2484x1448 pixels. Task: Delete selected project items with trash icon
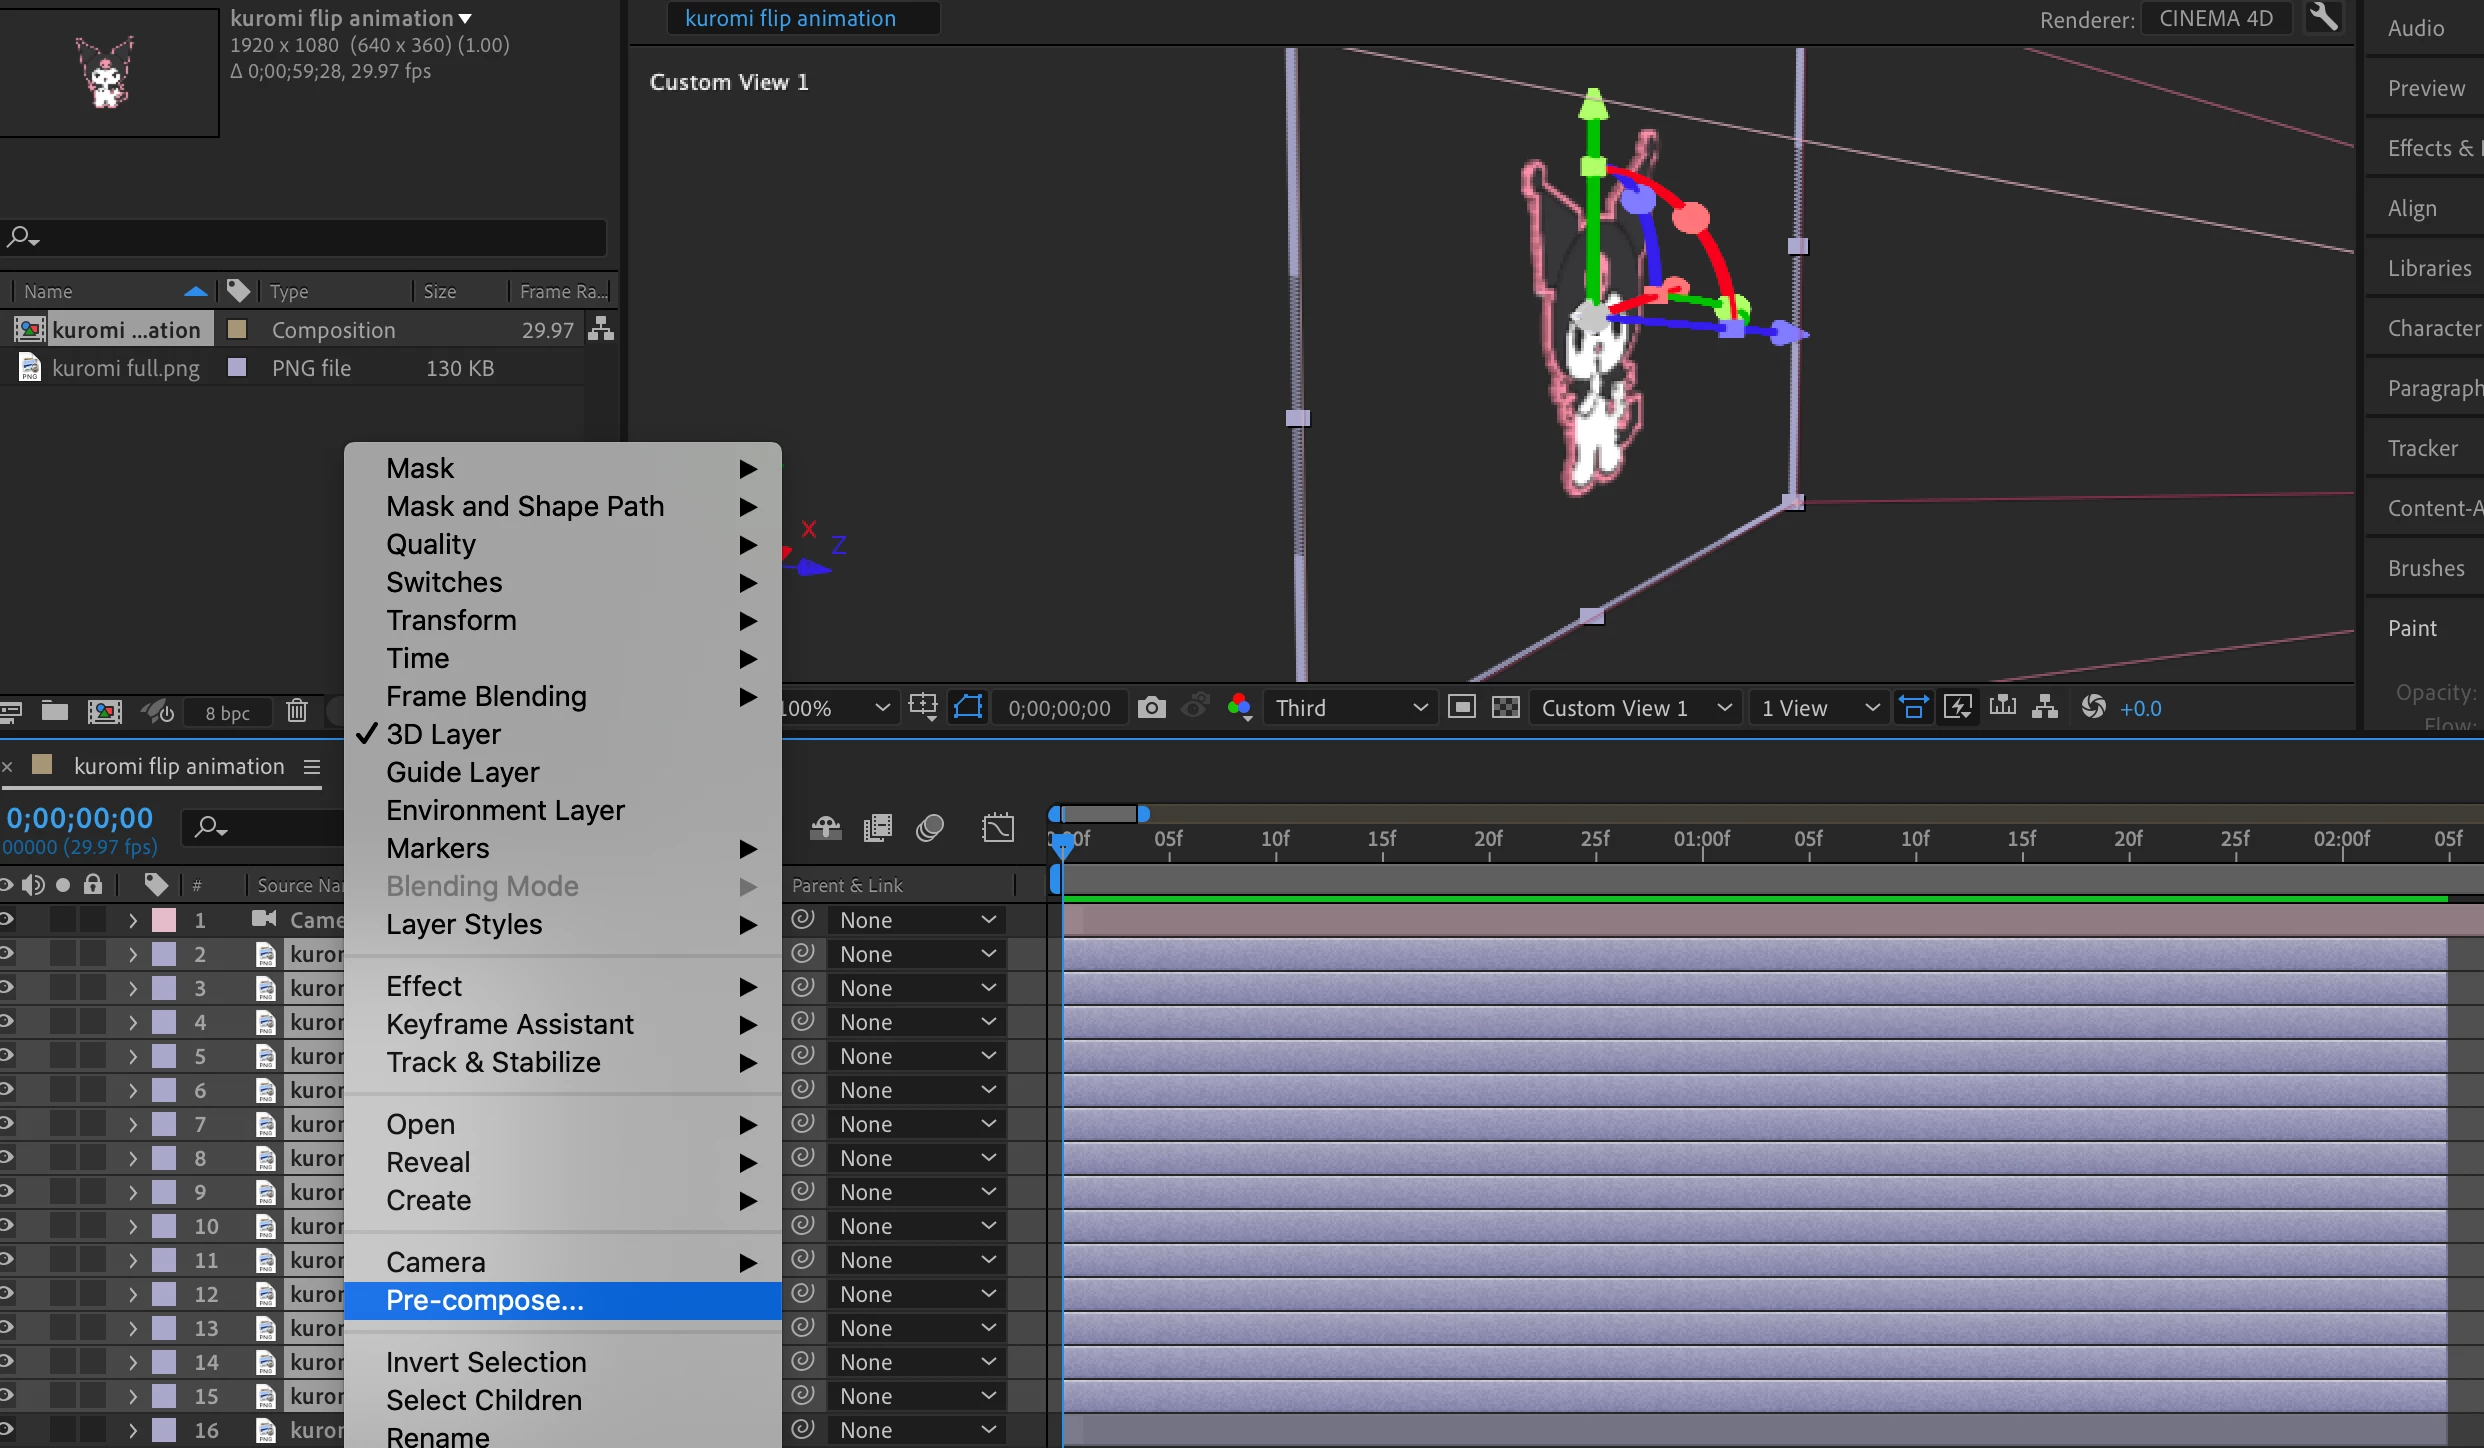[297, 712]
